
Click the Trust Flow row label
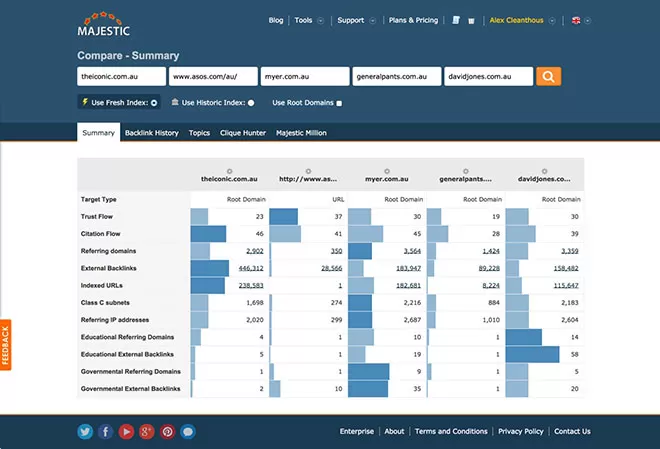click(x=97, y=216)
